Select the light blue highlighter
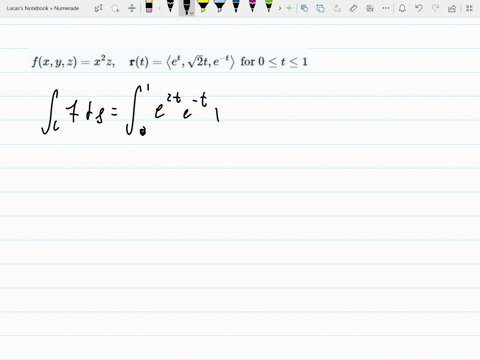The width and height of the screenshot is (480, 360). point(219,6)
